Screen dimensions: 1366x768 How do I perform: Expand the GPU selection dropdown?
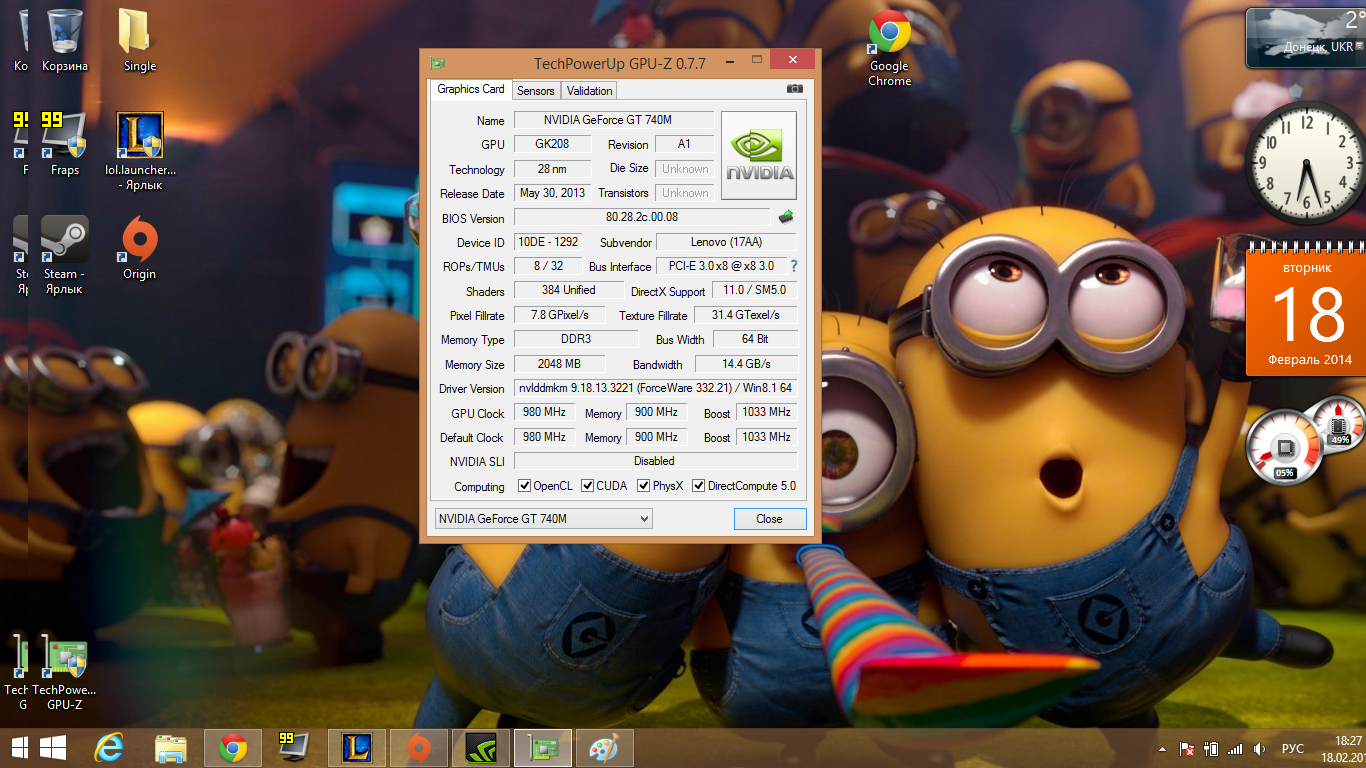[644, 518]
